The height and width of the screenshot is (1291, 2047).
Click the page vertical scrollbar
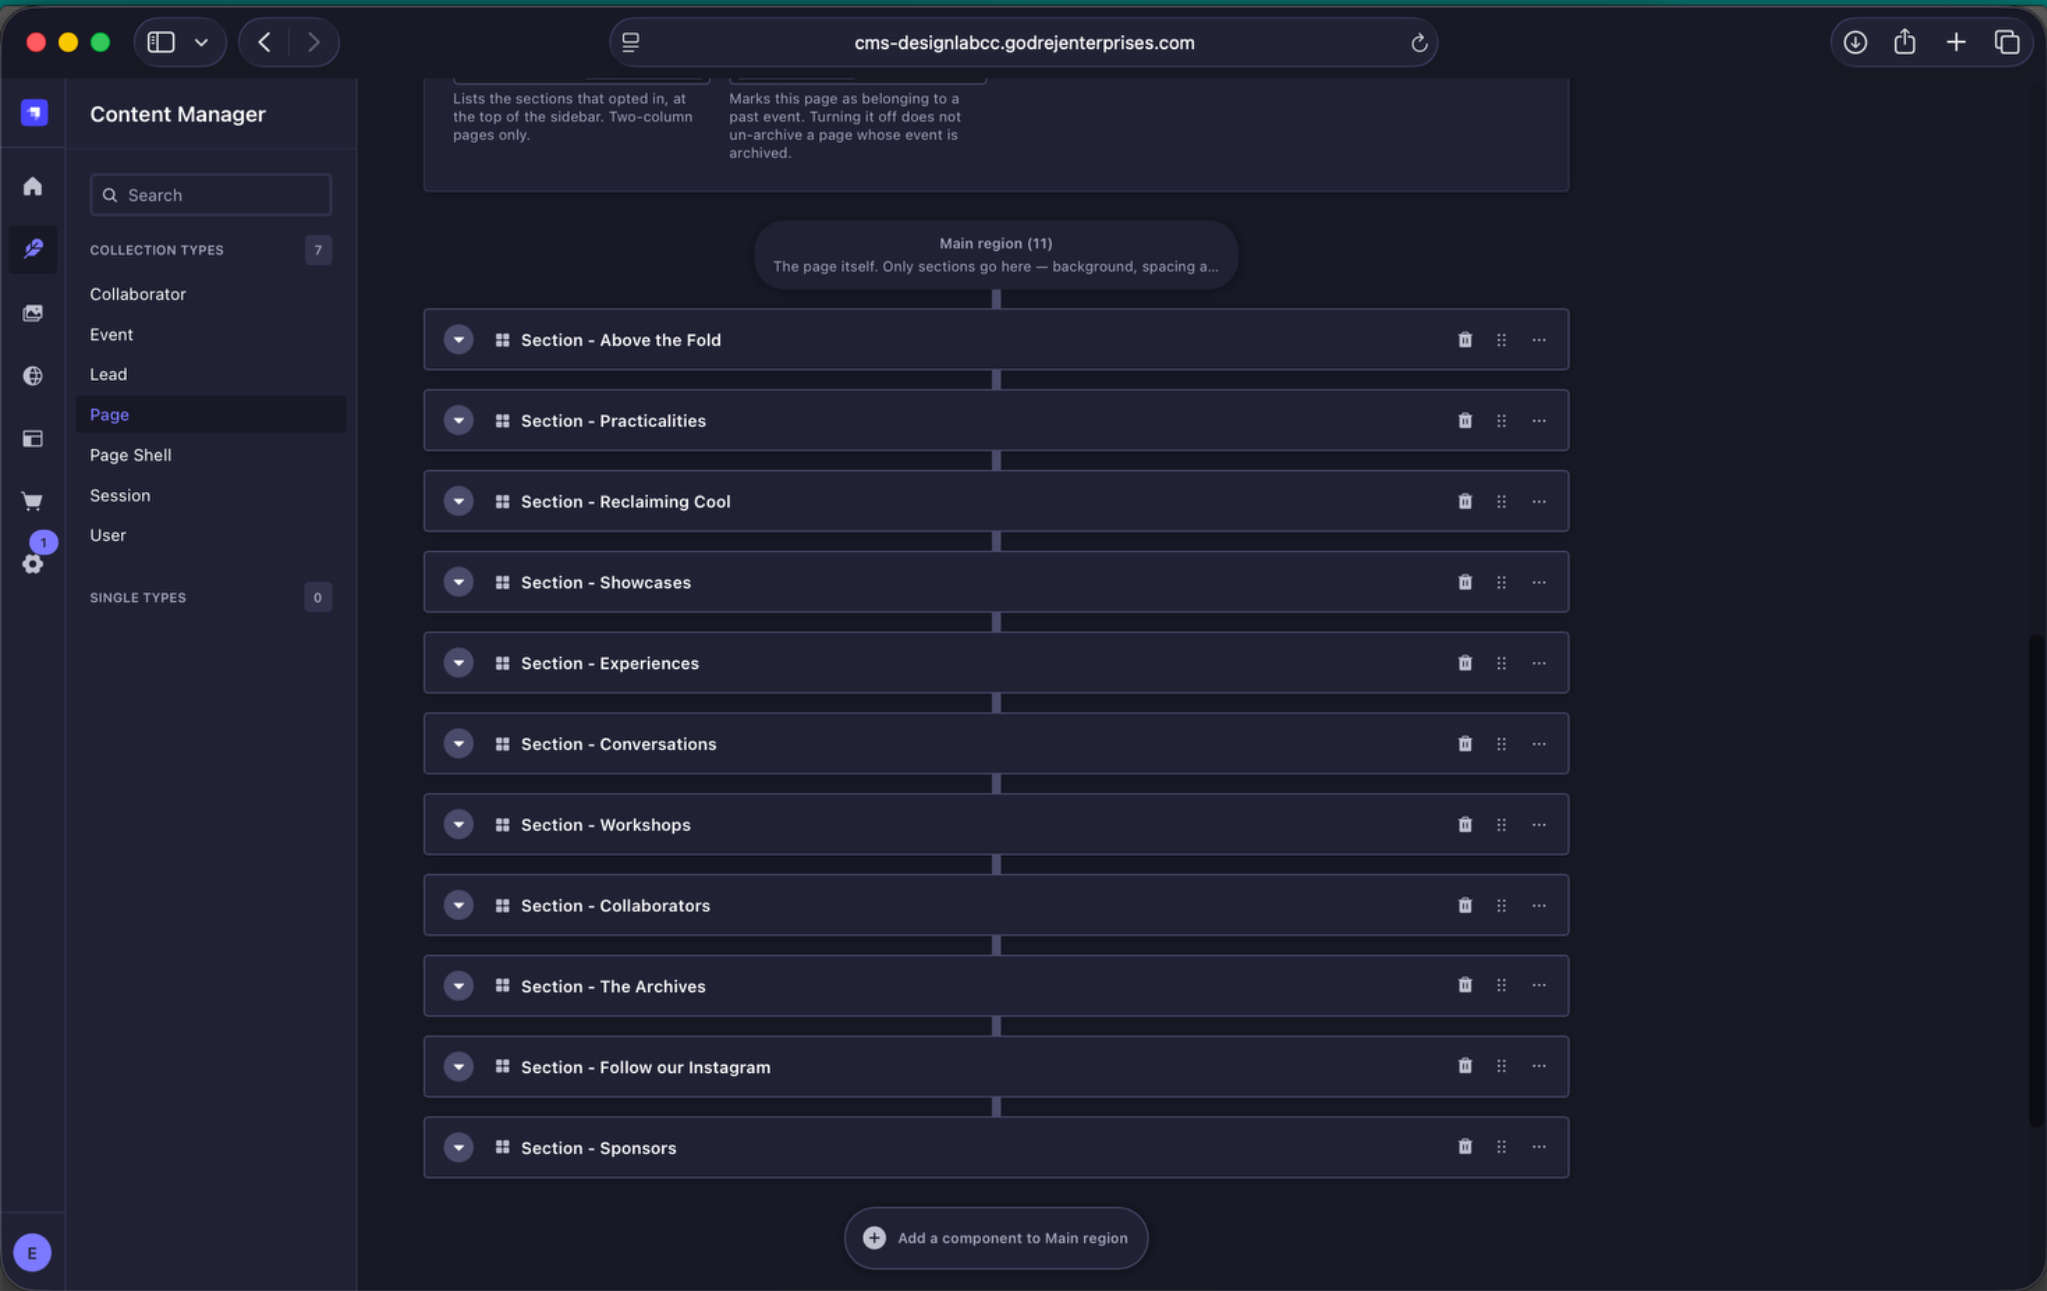2036,880
